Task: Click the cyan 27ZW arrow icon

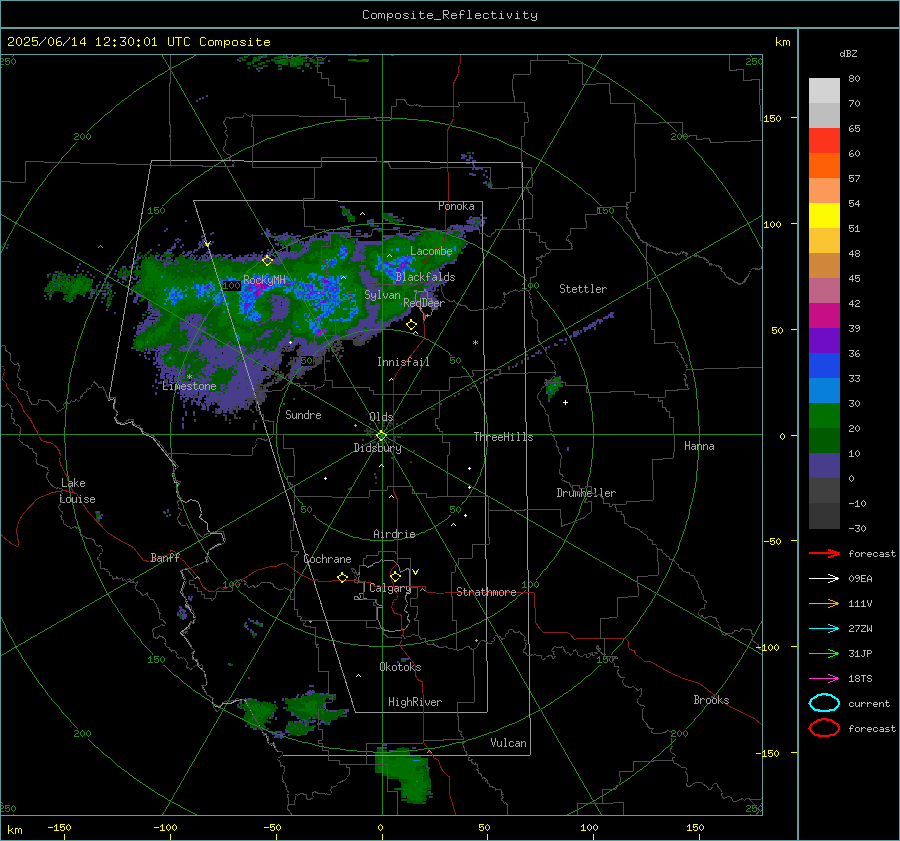Action: click(824, 629)
